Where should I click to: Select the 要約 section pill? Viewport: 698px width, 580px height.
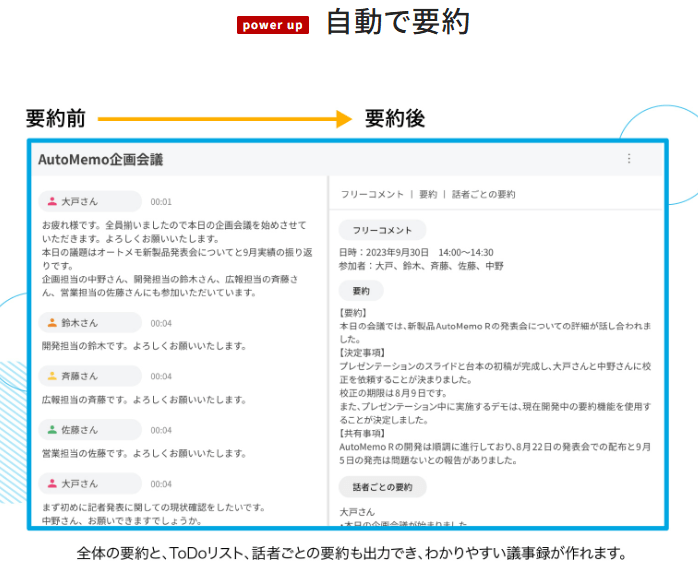(x=361, y=291)
